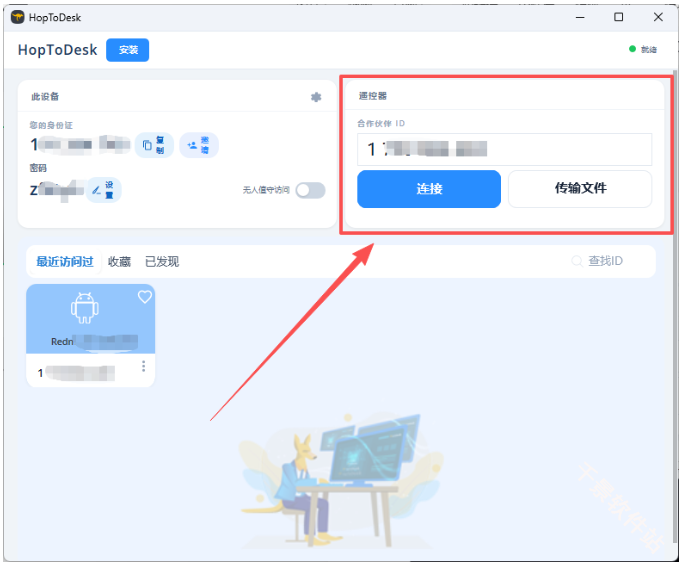The image size is (684, 567).
Task: Favorite the Redmi device with heart icon
Action: (x=145, y=297)
